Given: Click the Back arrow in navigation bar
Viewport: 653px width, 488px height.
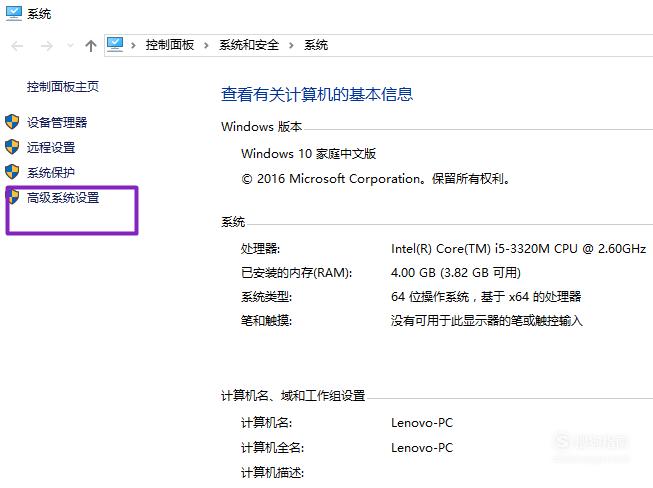Looking at the screenshot, I should pos(17,46).
